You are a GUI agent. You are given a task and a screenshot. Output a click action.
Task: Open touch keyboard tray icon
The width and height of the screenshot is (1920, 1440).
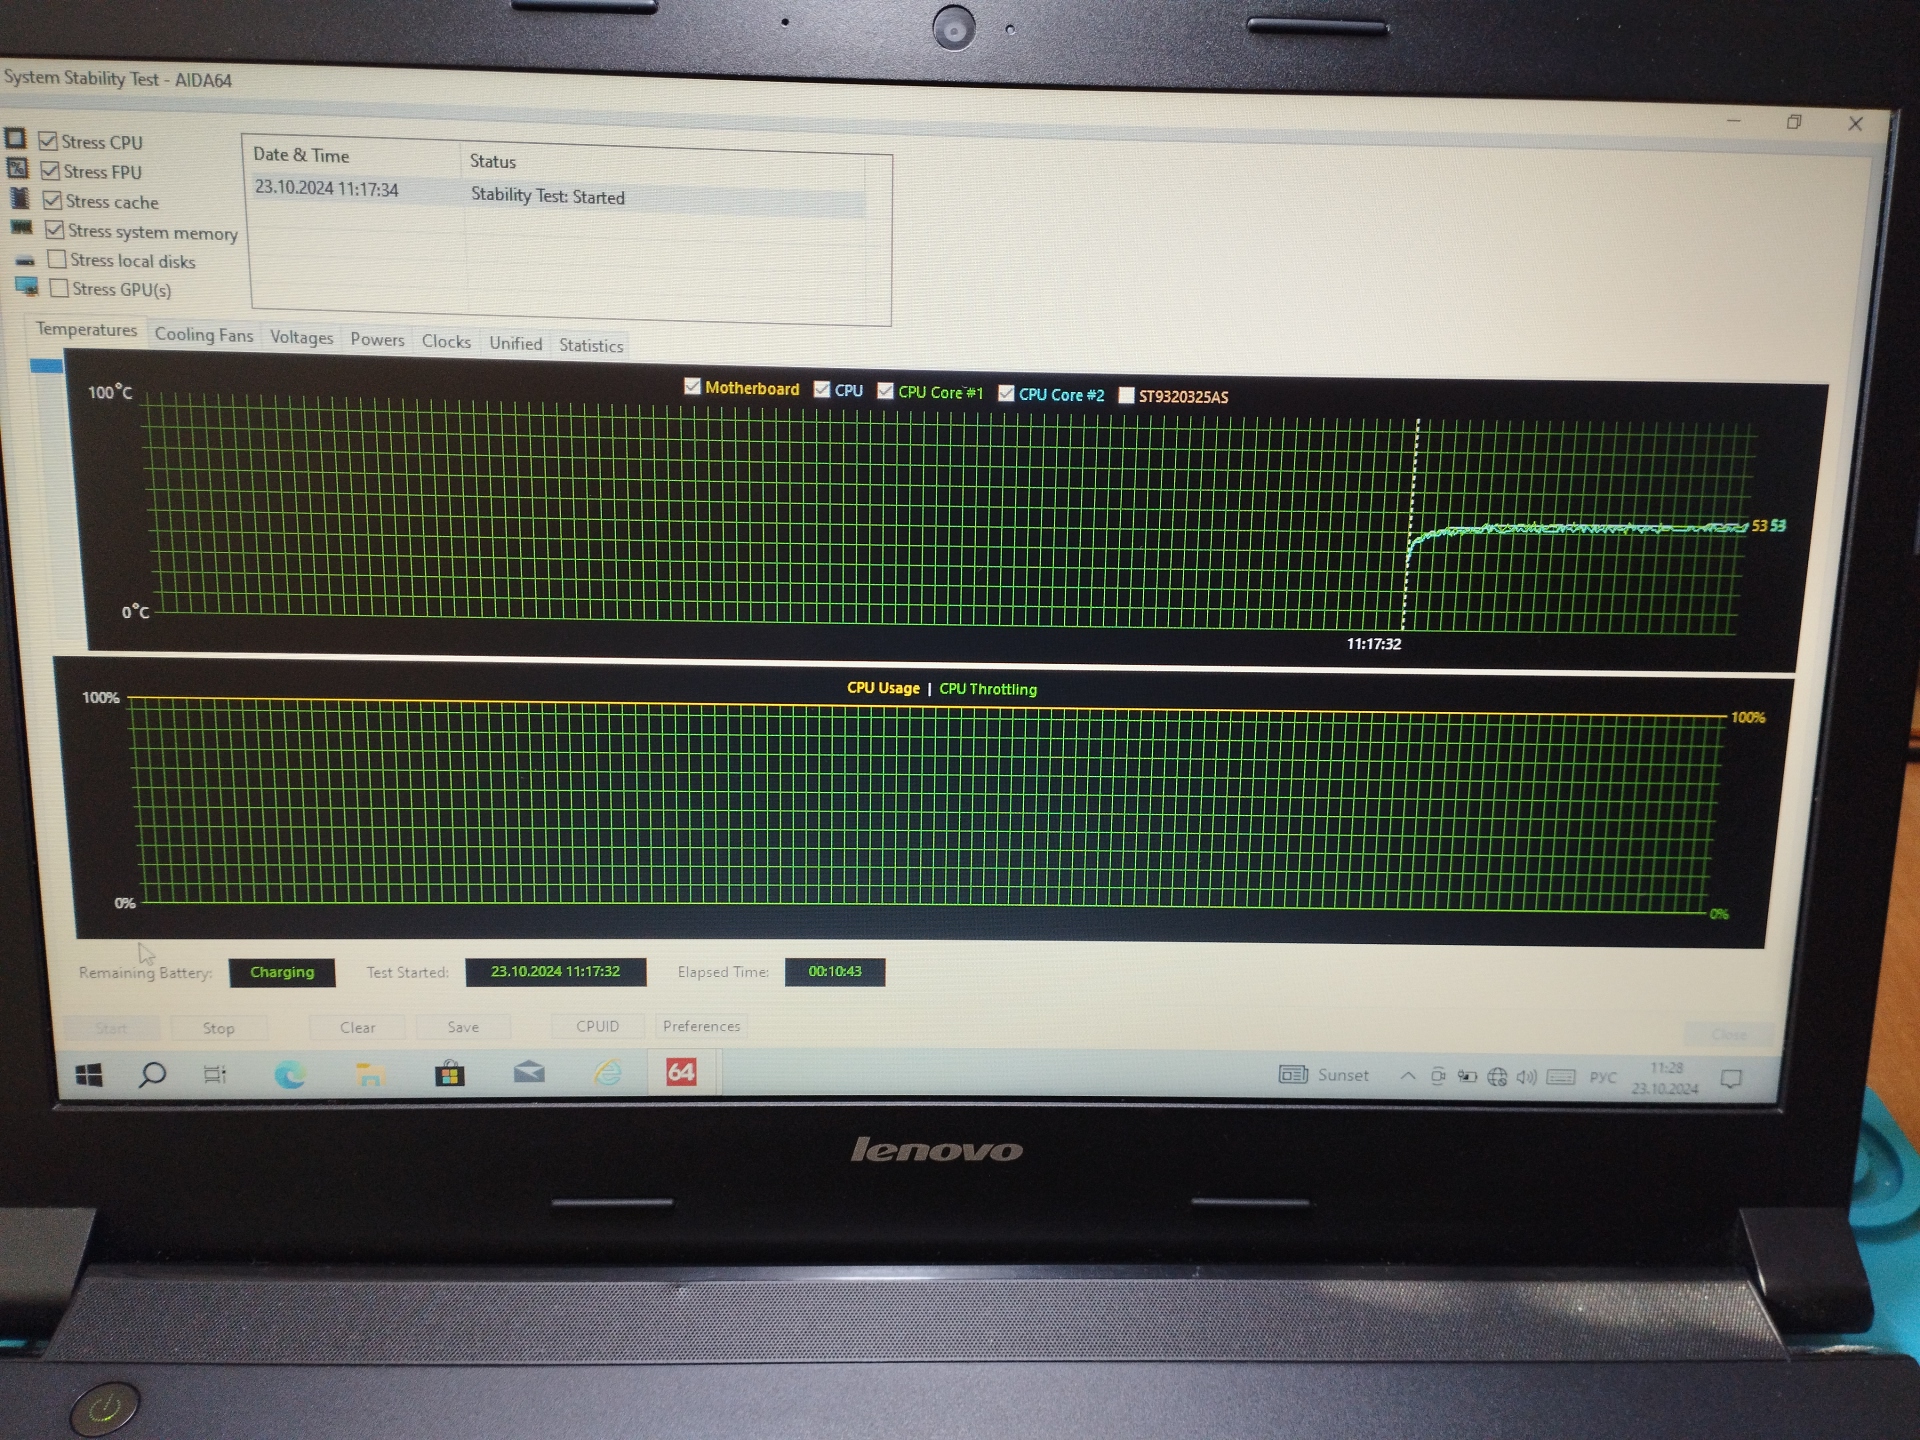(x=1561, y=1077)
